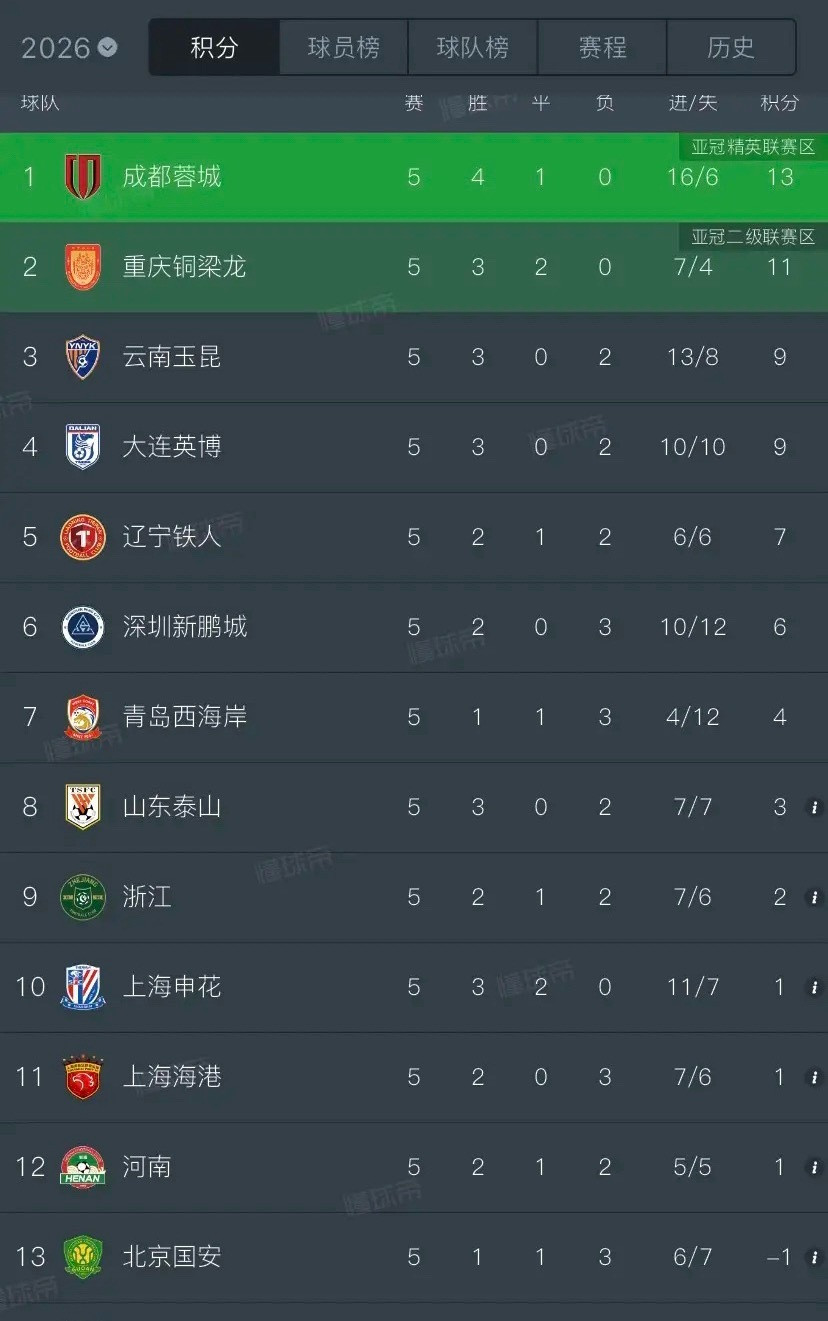Open the 浙江 team page
828x1321 pixels.
pyautogui.click(x=147, y=897)
